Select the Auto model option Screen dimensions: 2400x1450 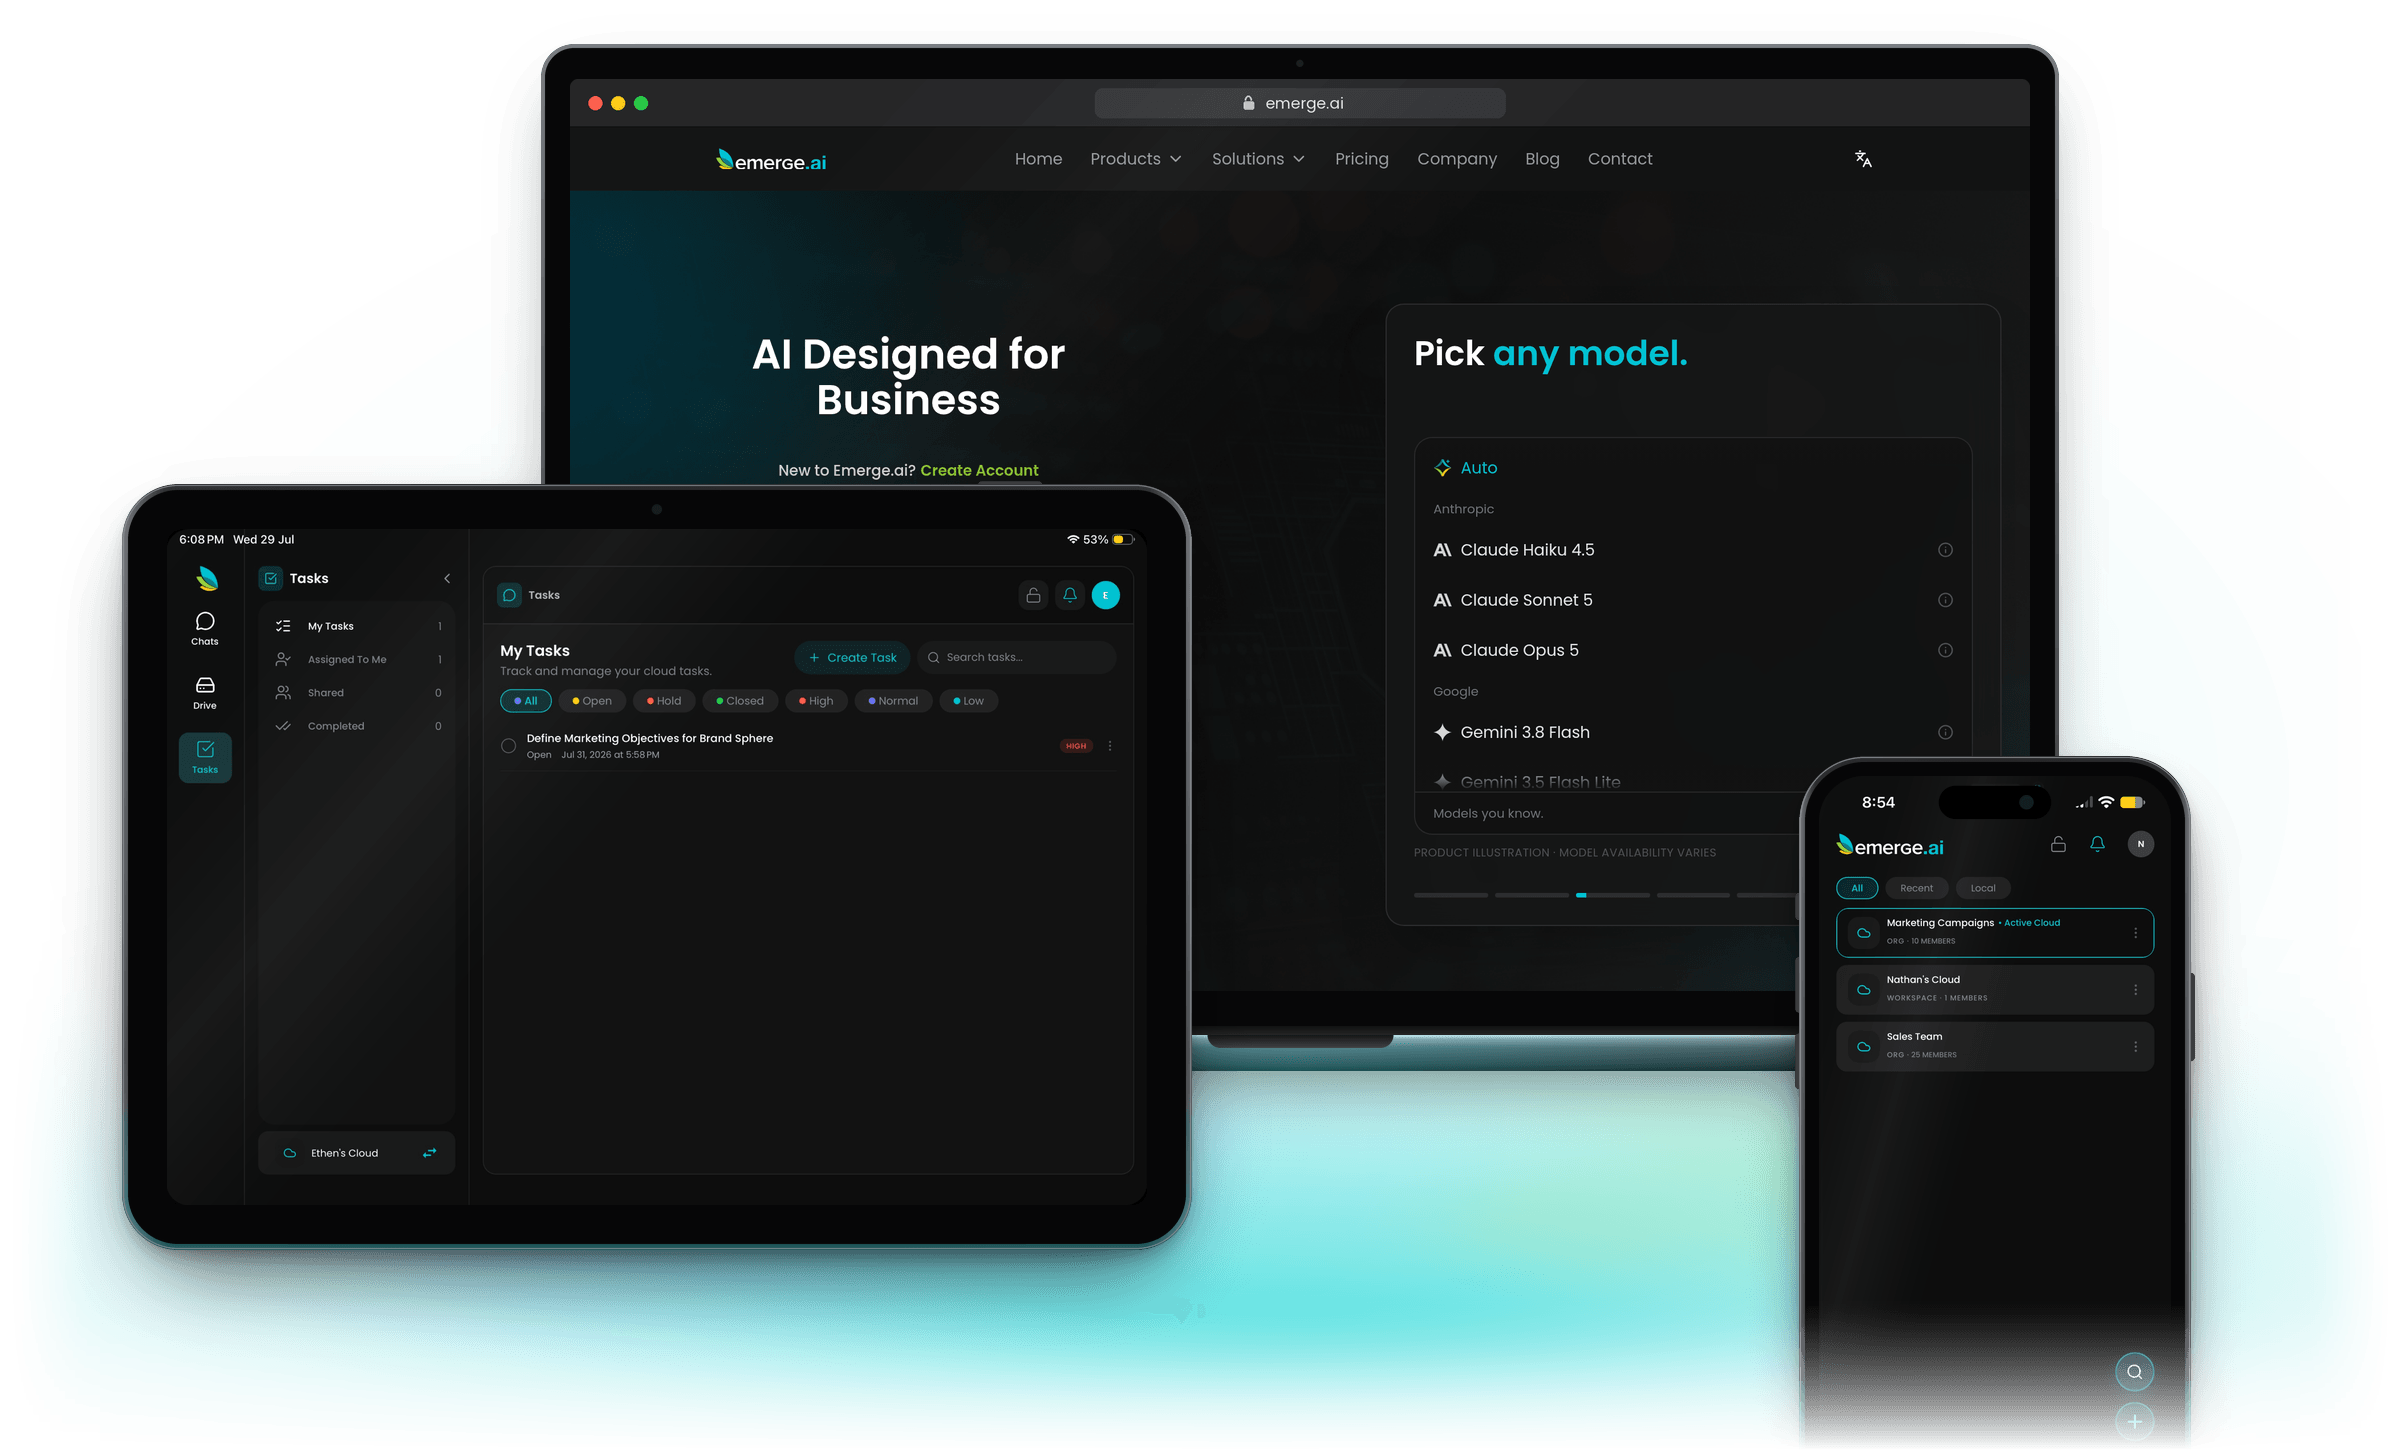coord(1466,468)
